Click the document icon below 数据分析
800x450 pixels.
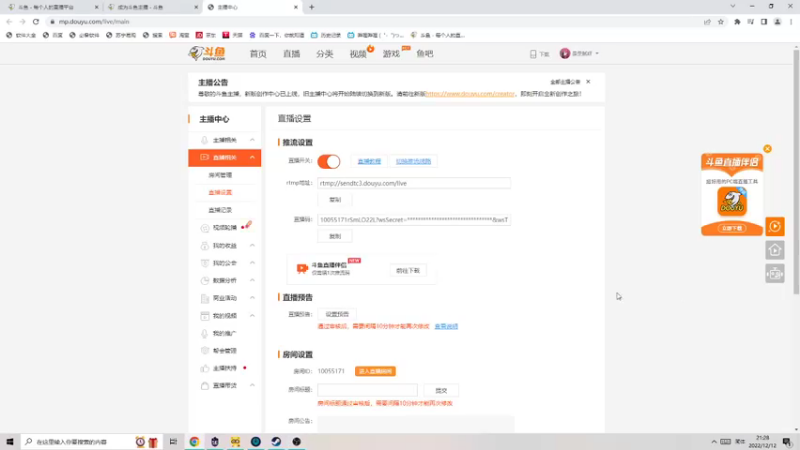[204, 298]
